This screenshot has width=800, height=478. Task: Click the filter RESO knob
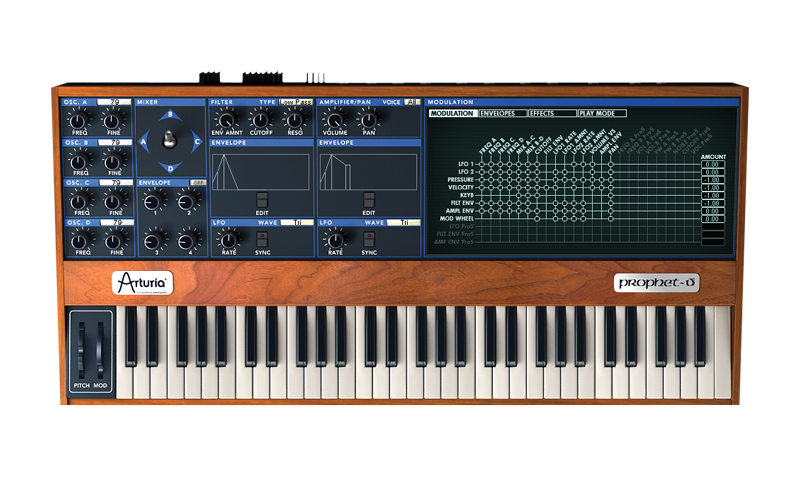tap(294, 121)
